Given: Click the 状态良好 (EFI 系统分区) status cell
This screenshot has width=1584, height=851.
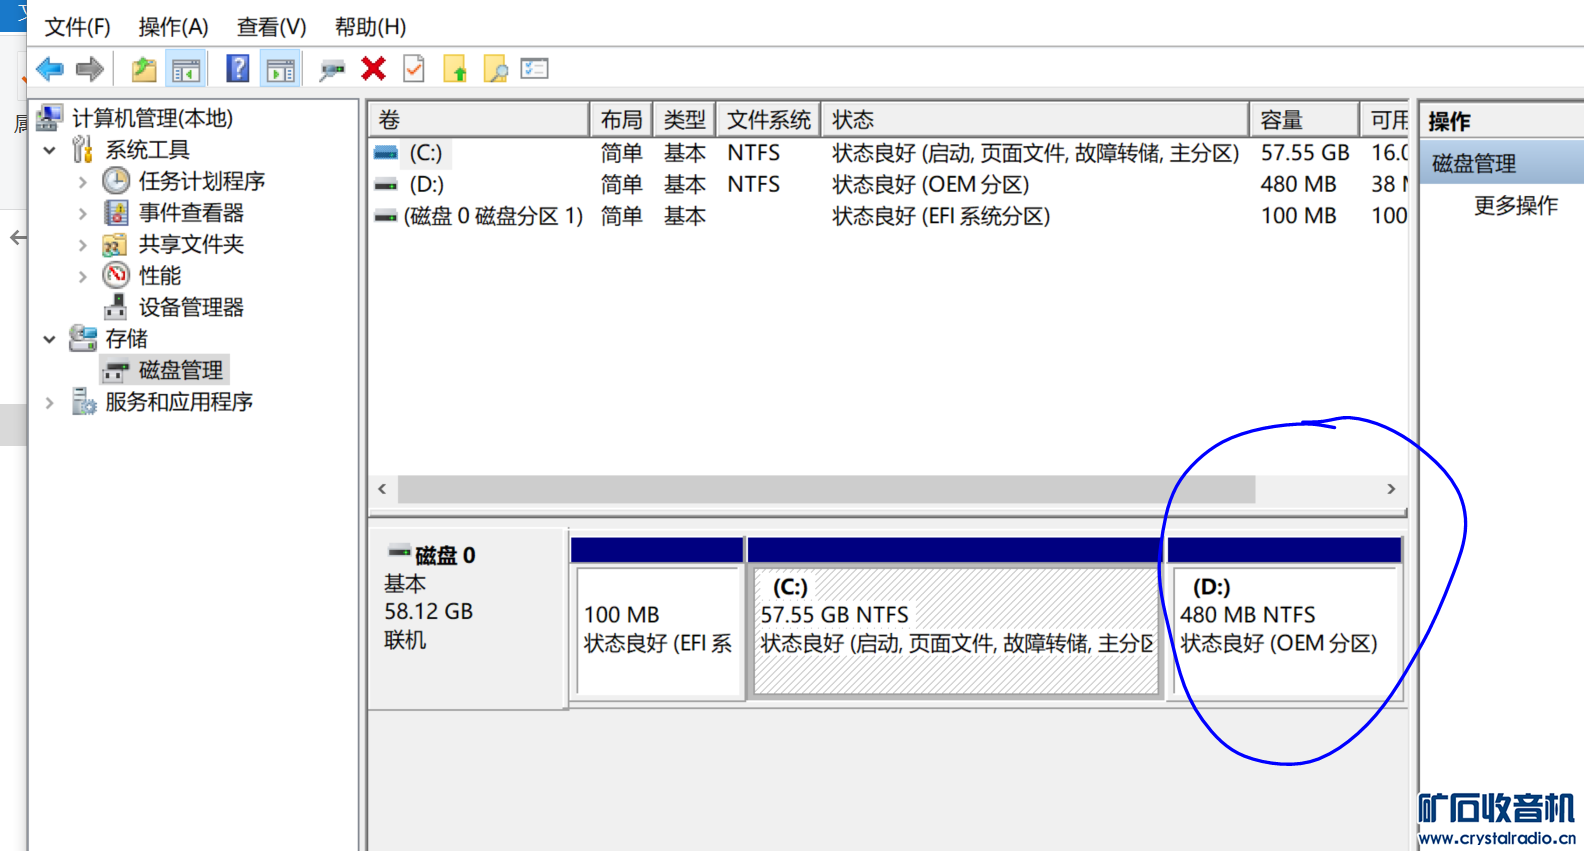Looking at the screenshot, I should 941,216.
